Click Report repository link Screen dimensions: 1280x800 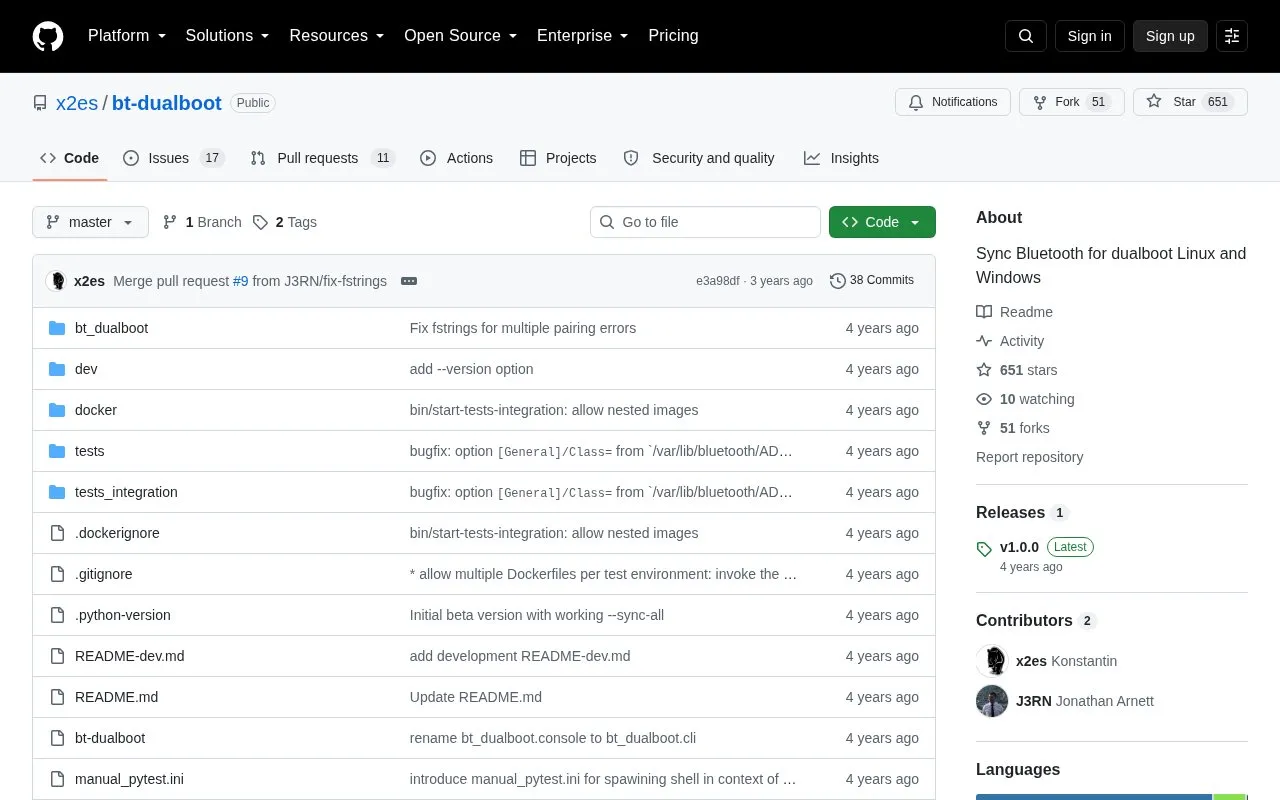point(1029,457)
